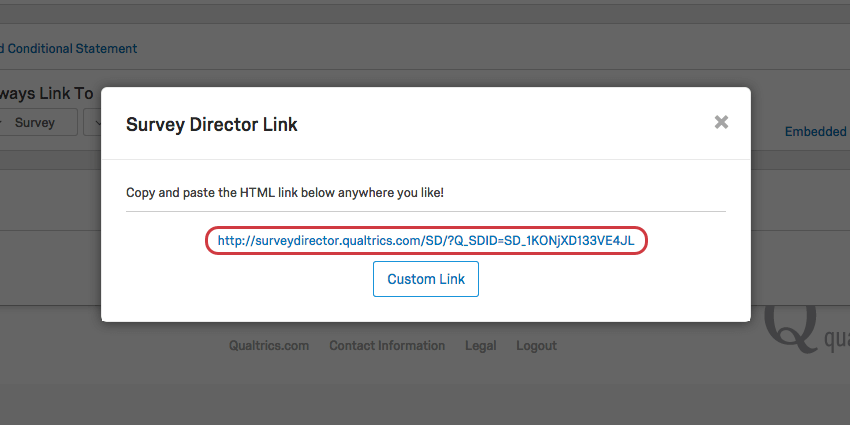Open the surveydirector.qualtrics.com URL link

pyautogui.click(x=426, y=241)
